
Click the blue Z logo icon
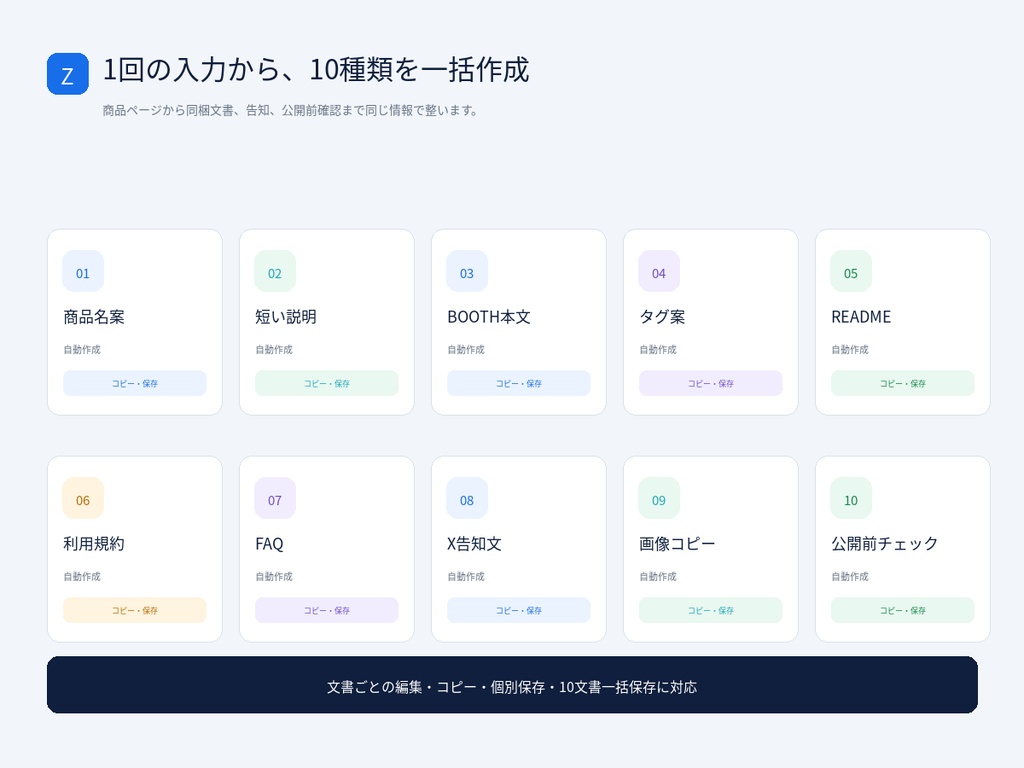coord(68,74)
